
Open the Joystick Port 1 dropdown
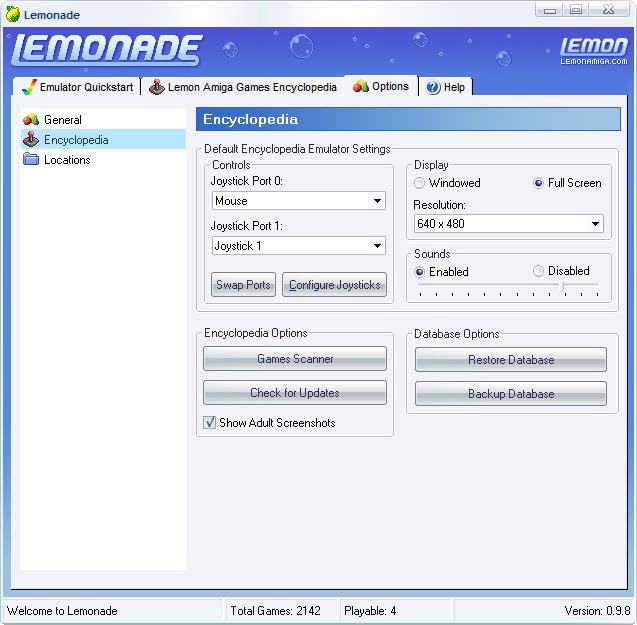tap(299, 245)
